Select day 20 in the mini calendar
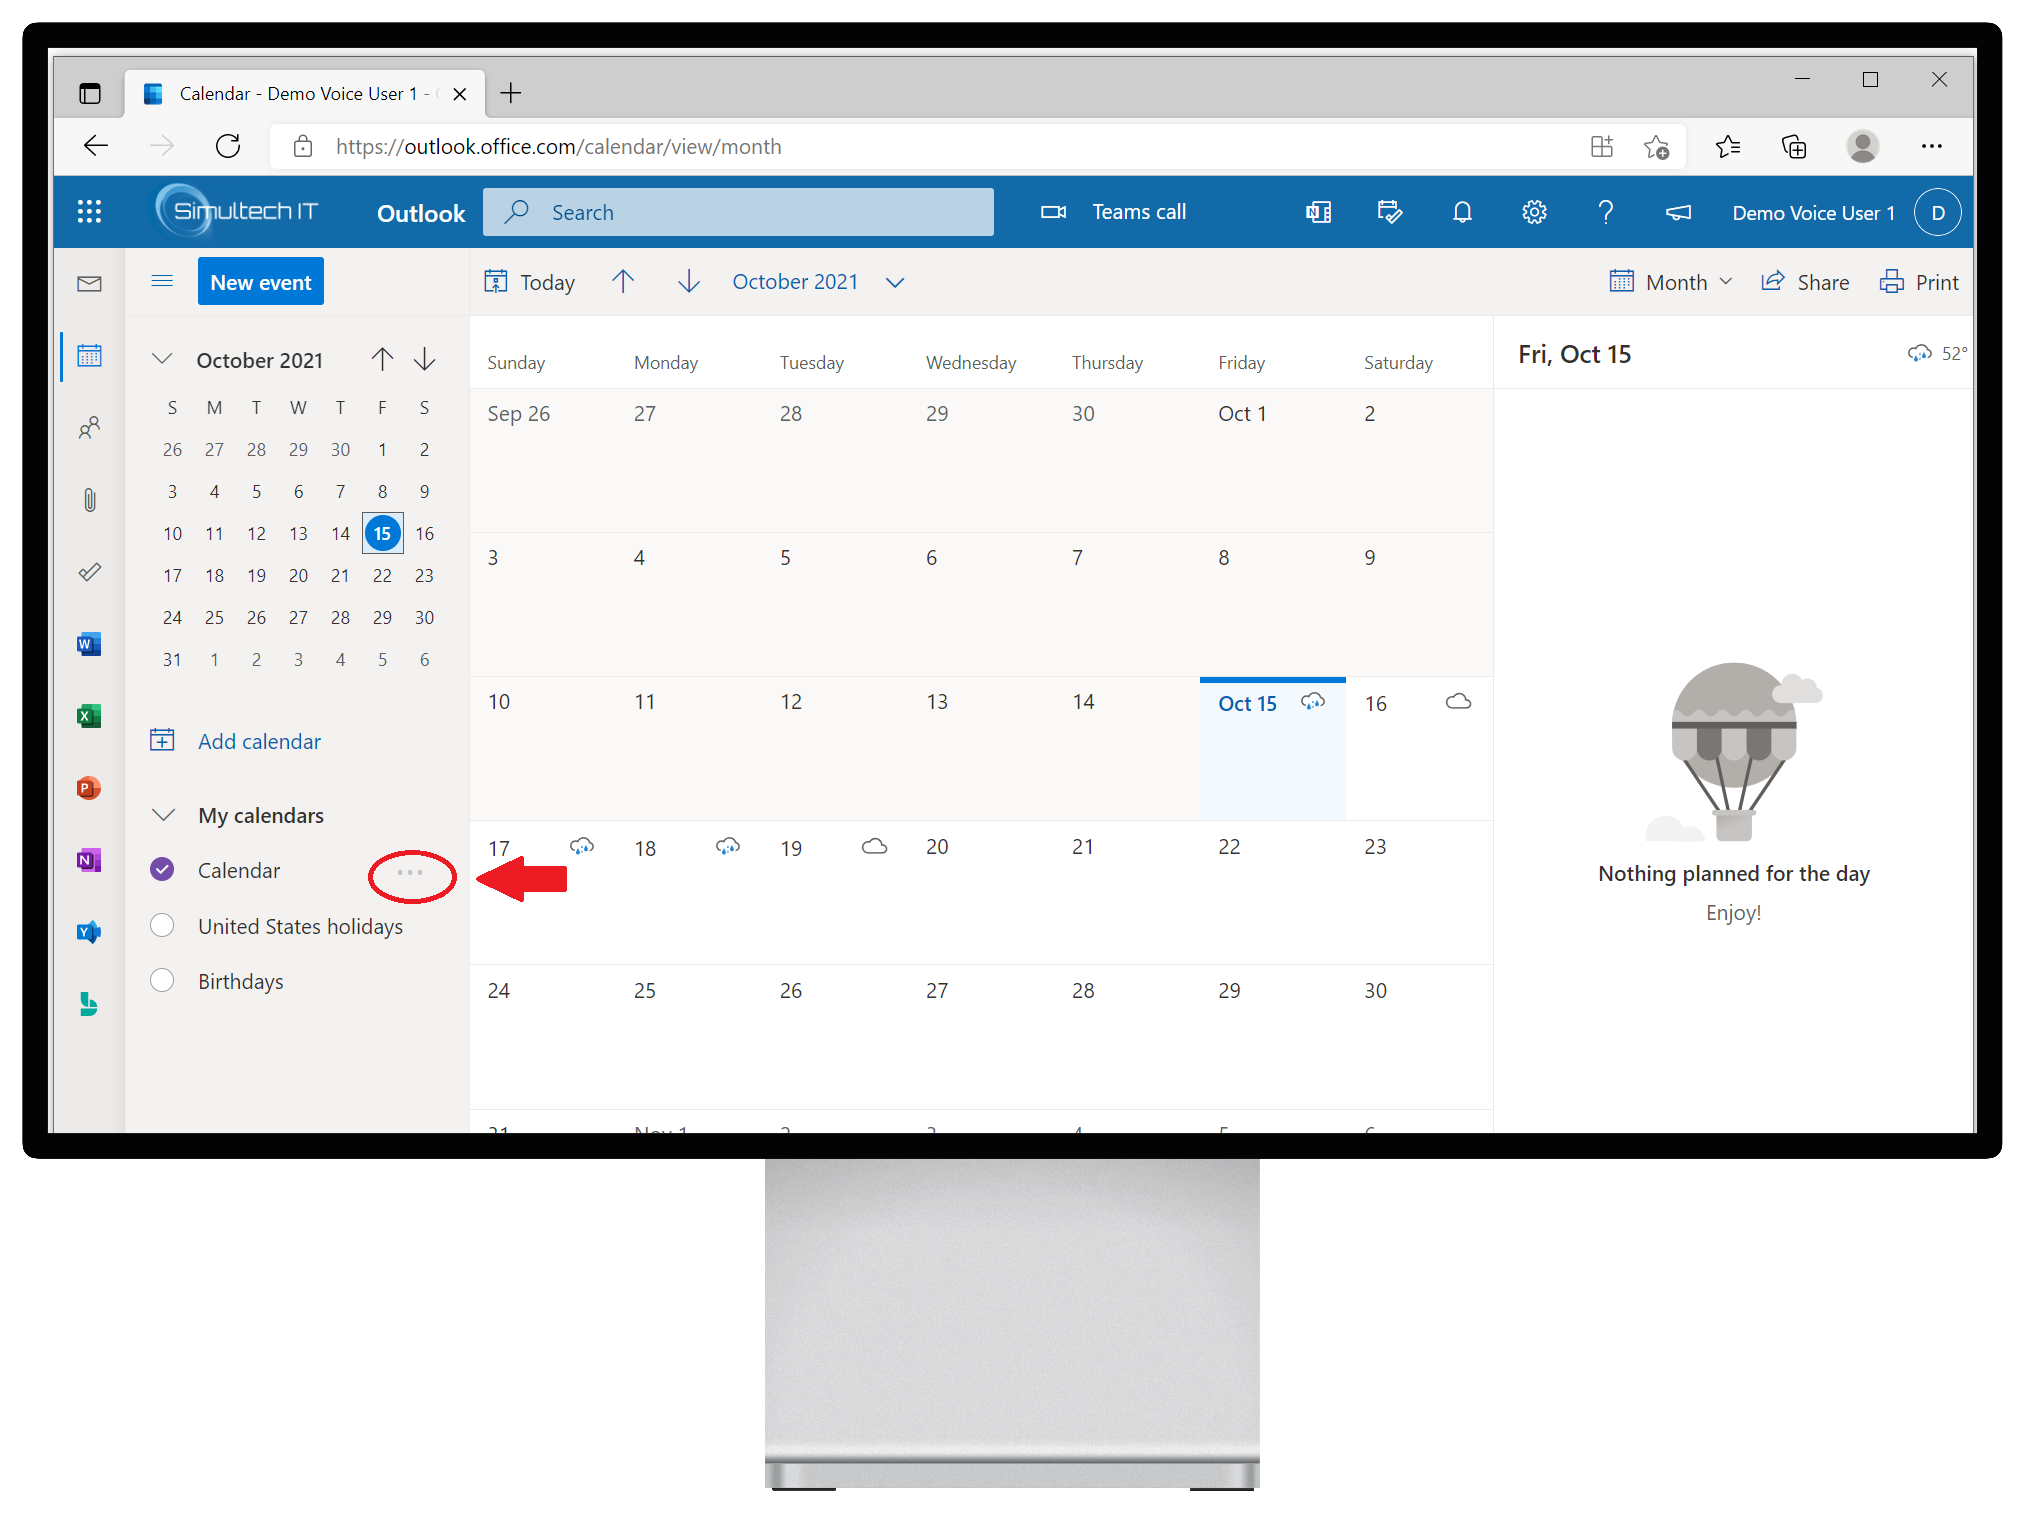 [x=298, y=575]
